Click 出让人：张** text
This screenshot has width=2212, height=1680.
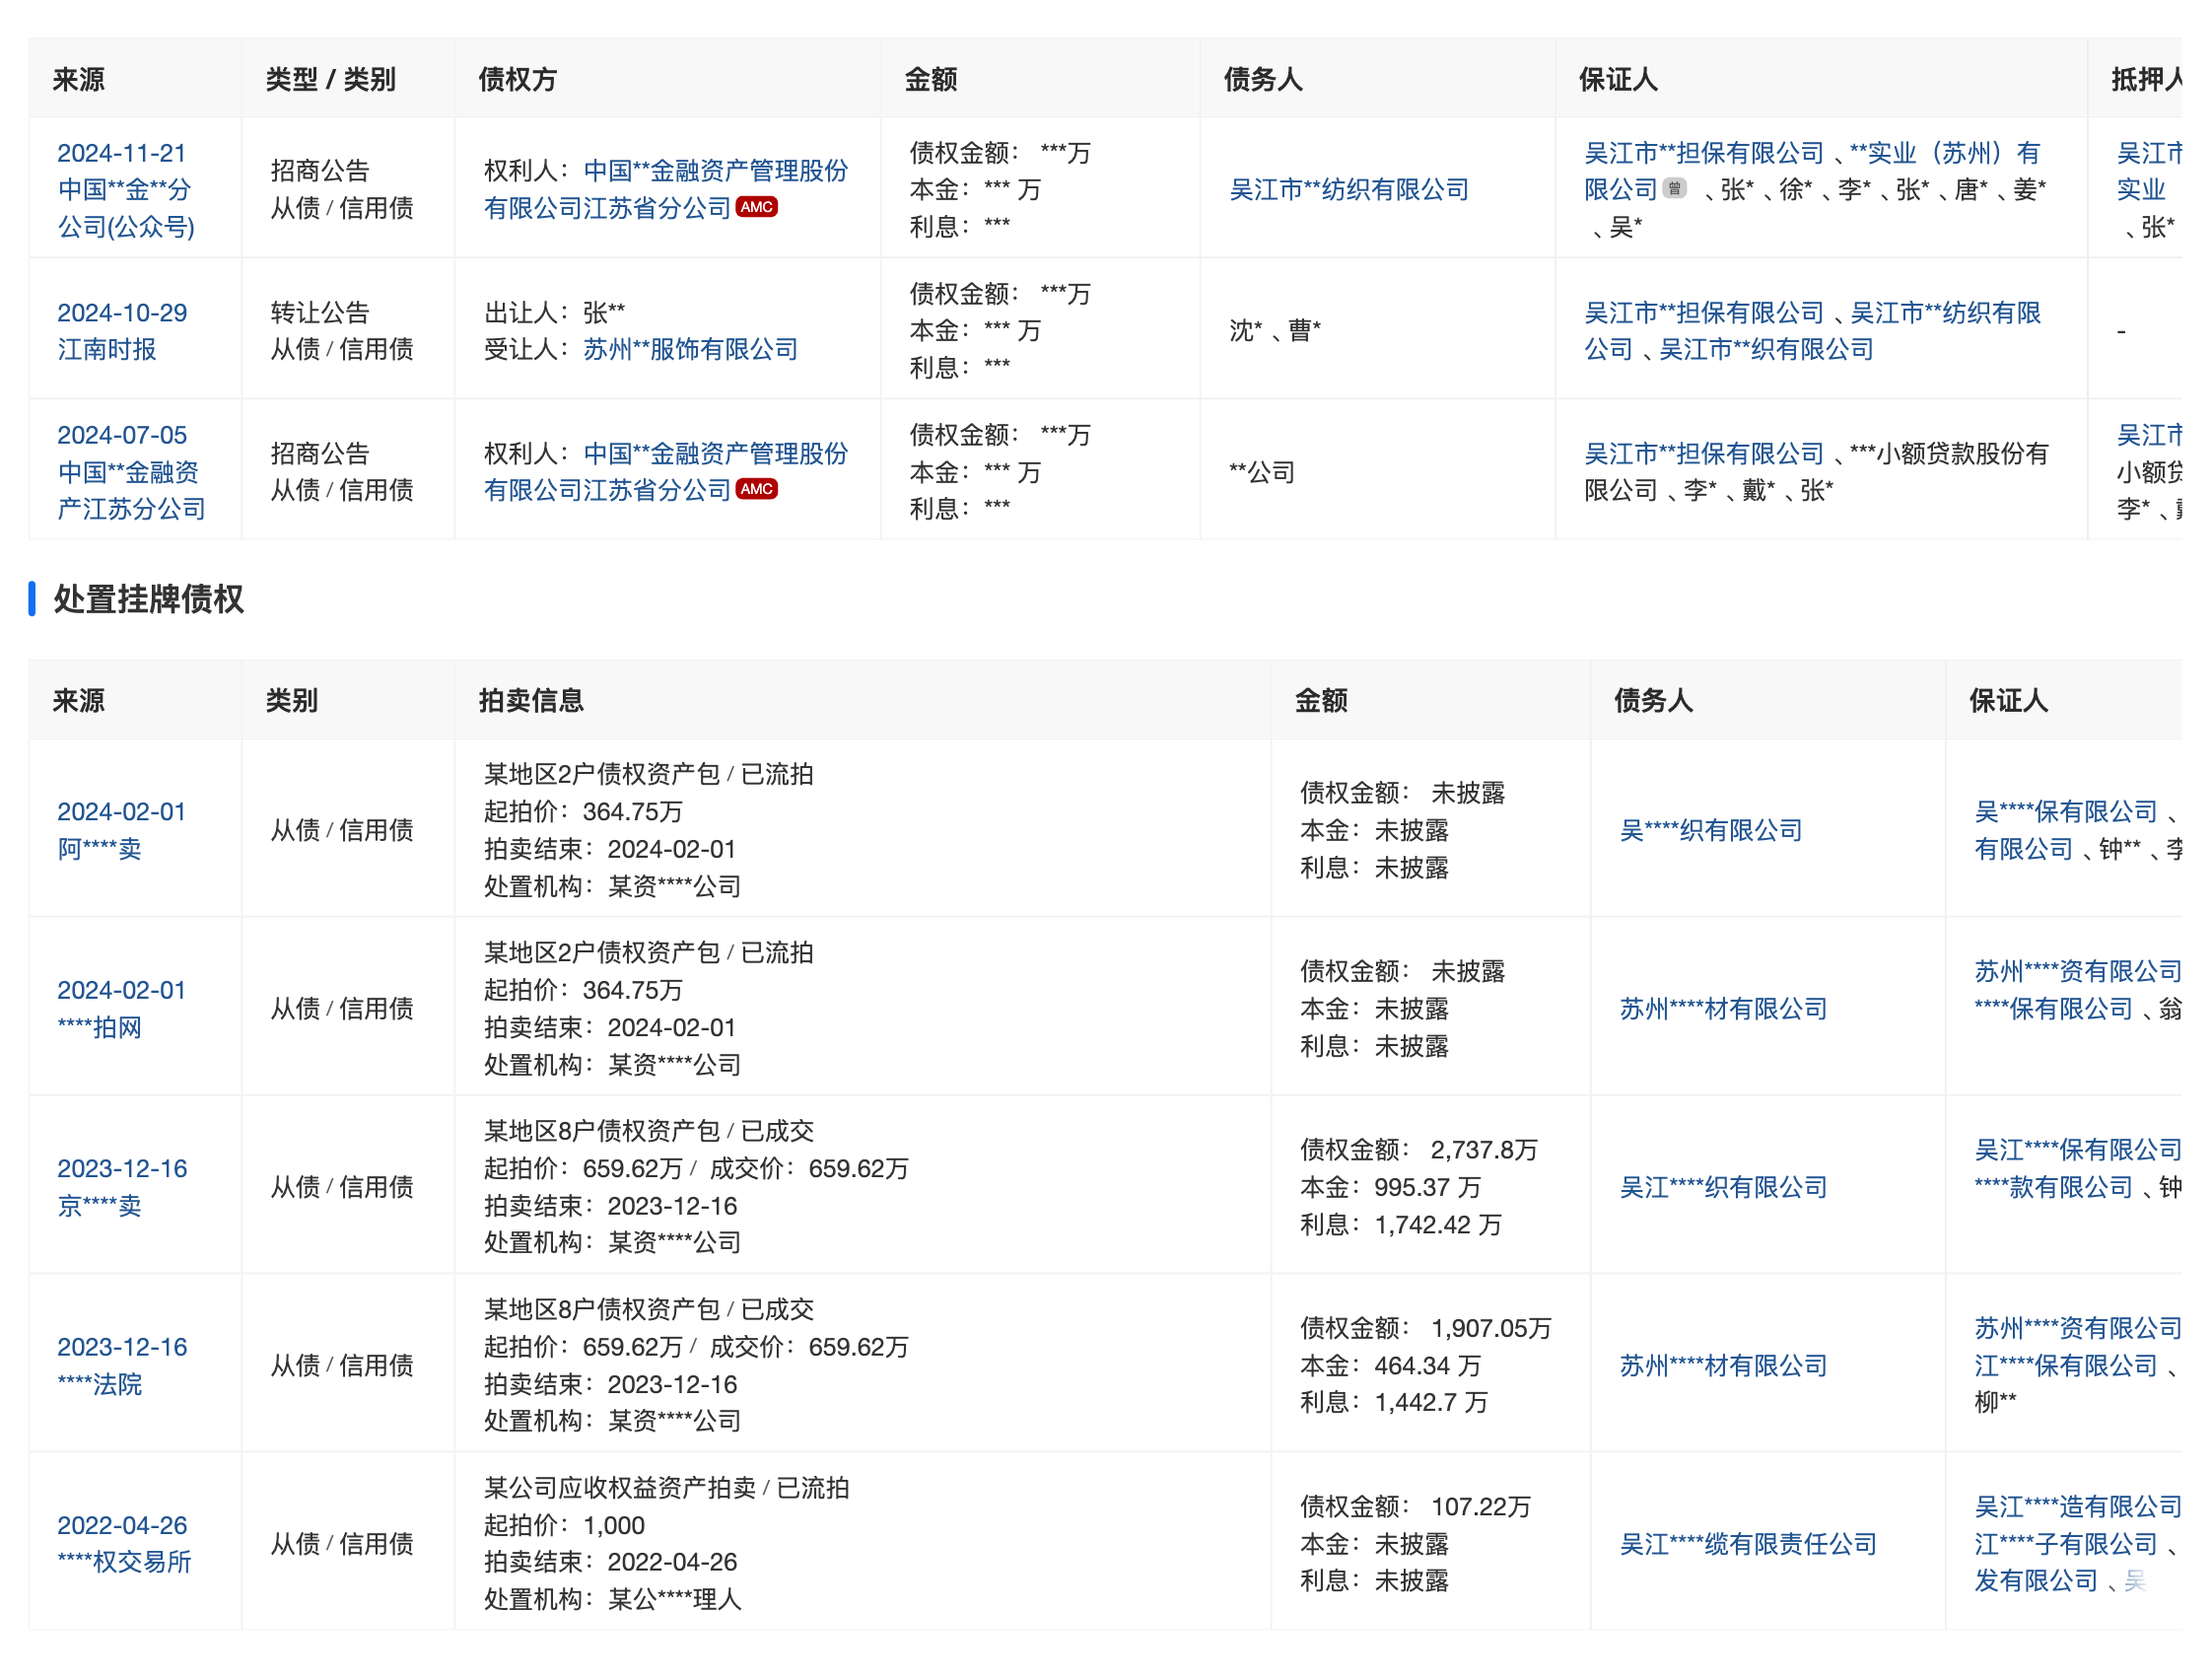[x=554, y=312]
